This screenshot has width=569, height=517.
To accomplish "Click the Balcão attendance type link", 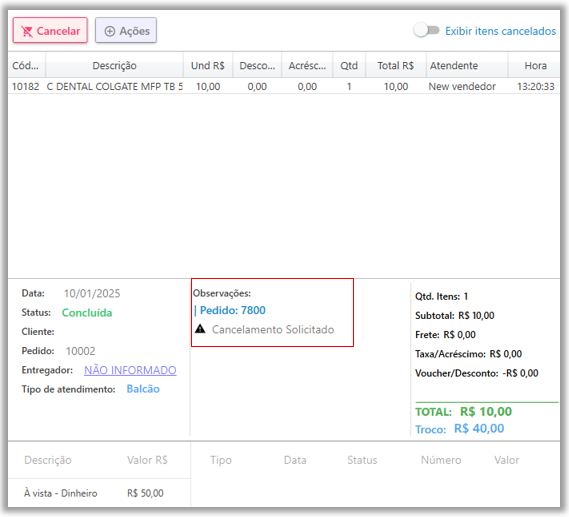I will click(143, 389).
